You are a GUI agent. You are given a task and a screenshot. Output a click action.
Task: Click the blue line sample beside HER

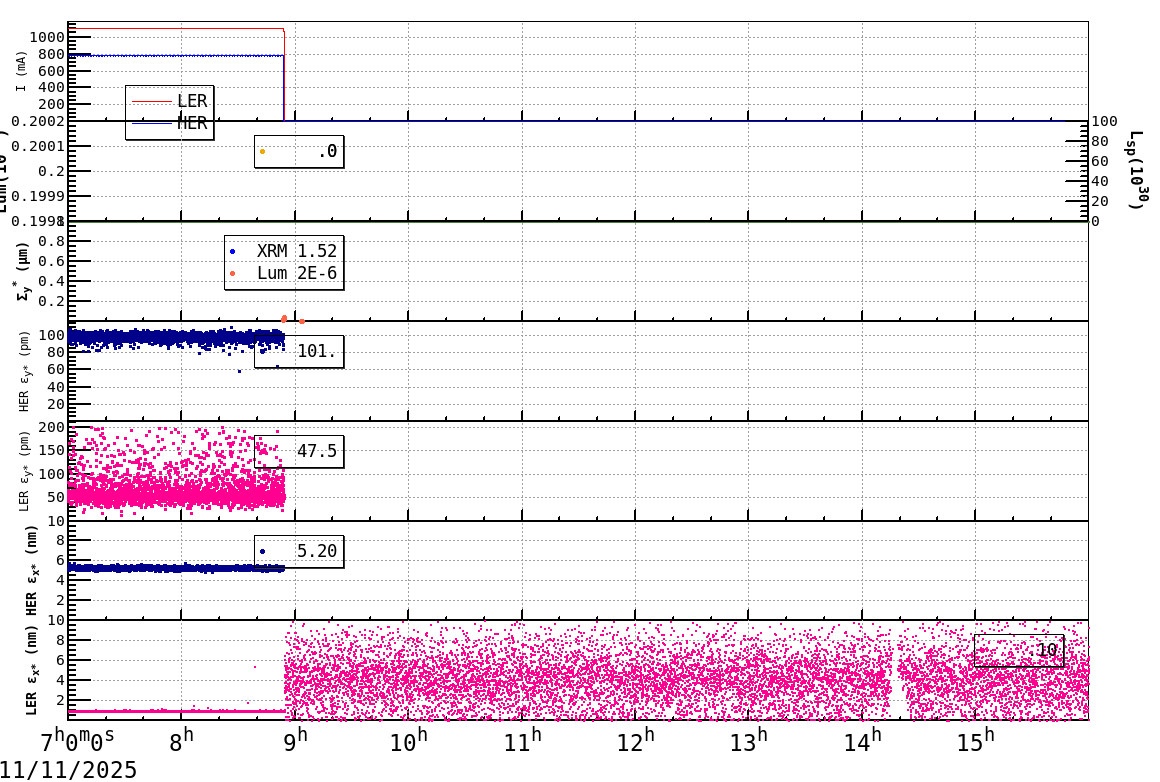coord(152,124)
